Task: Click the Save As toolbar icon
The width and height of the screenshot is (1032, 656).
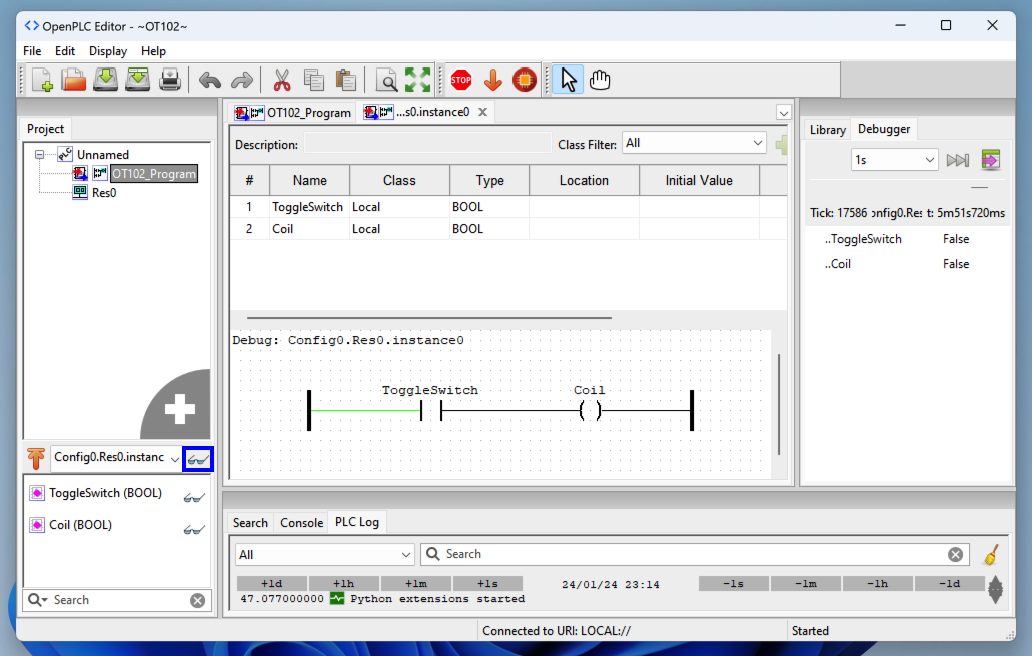Action: (138, 80)
